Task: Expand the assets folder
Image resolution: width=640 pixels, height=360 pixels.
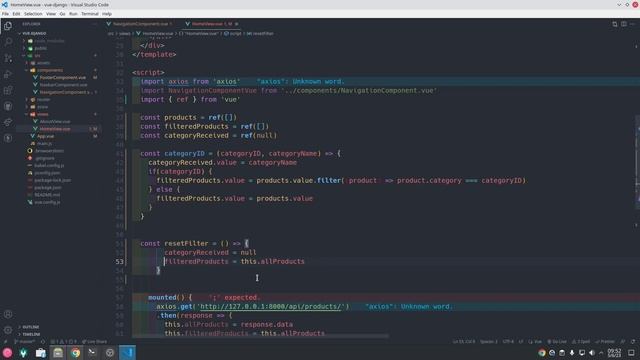Action: click(x=43, y=63)
